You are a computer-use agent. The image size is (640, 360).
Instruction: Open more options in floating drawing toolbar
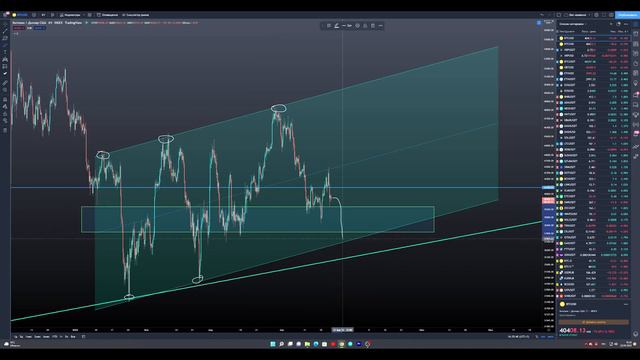(x=380, y=26)
